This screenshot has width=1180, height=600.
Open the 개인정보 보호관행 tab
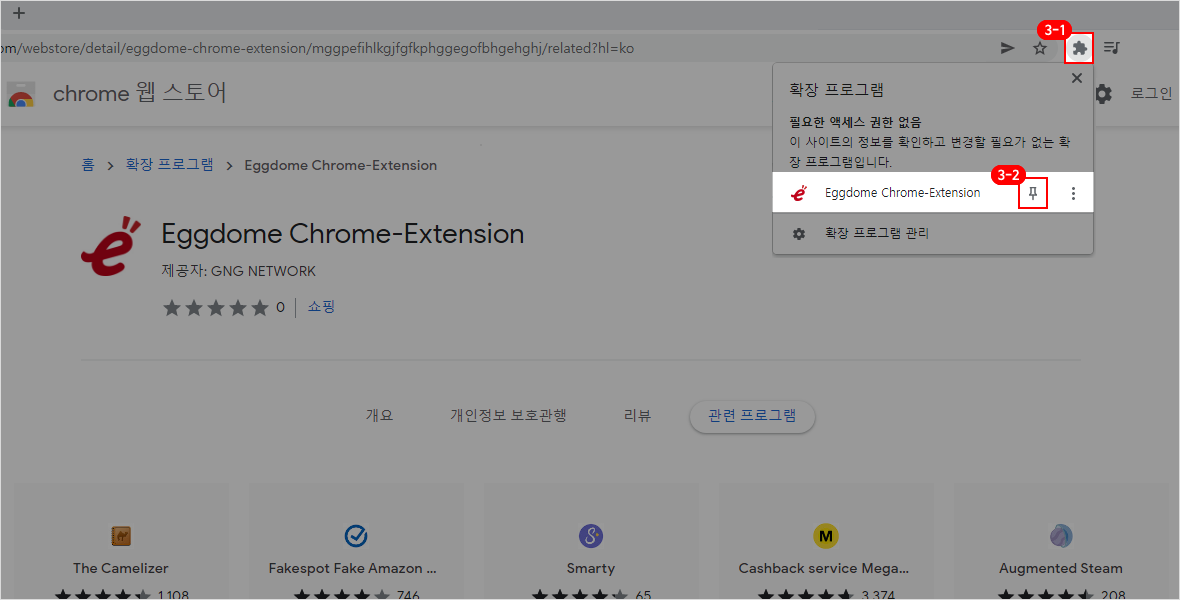tap(508, 416)
